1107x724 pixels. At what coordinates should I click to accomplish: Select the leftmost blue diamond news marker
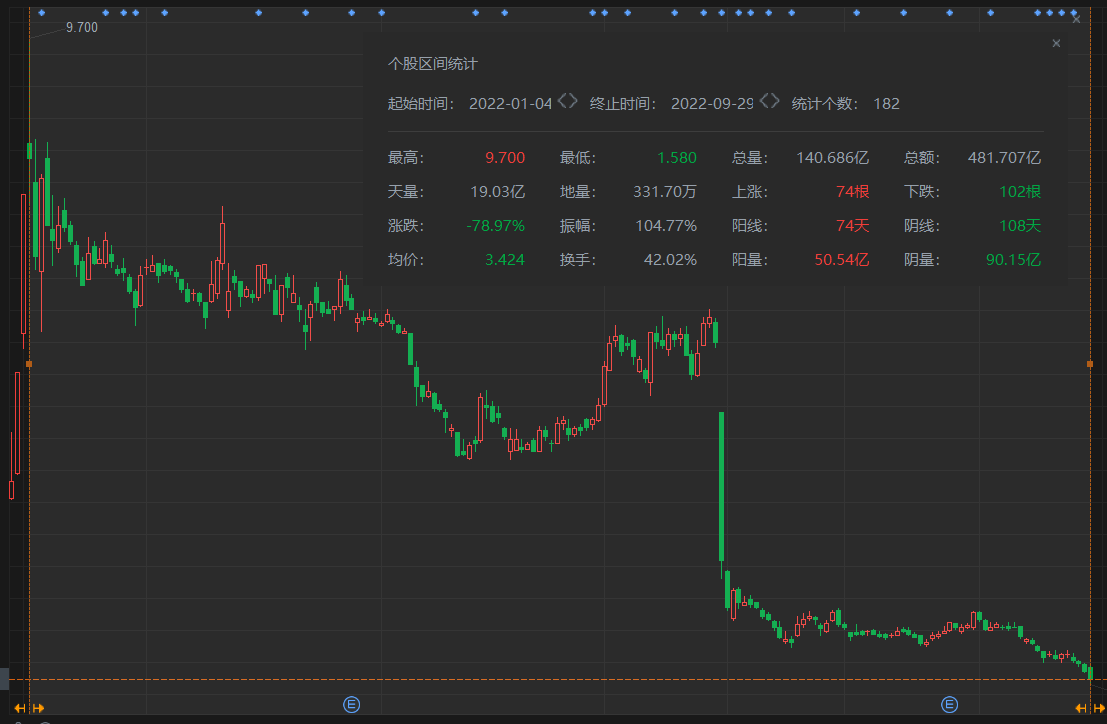click(41, 13)
